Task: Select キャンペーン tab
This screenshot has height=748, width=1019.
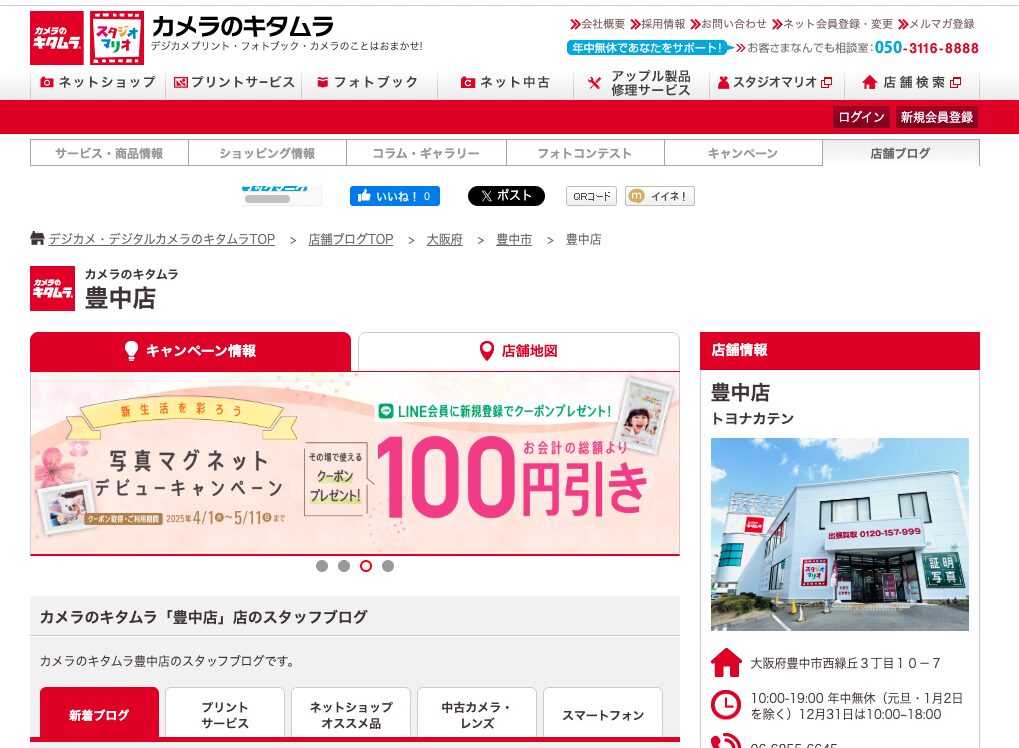Action: pos(743,153)
